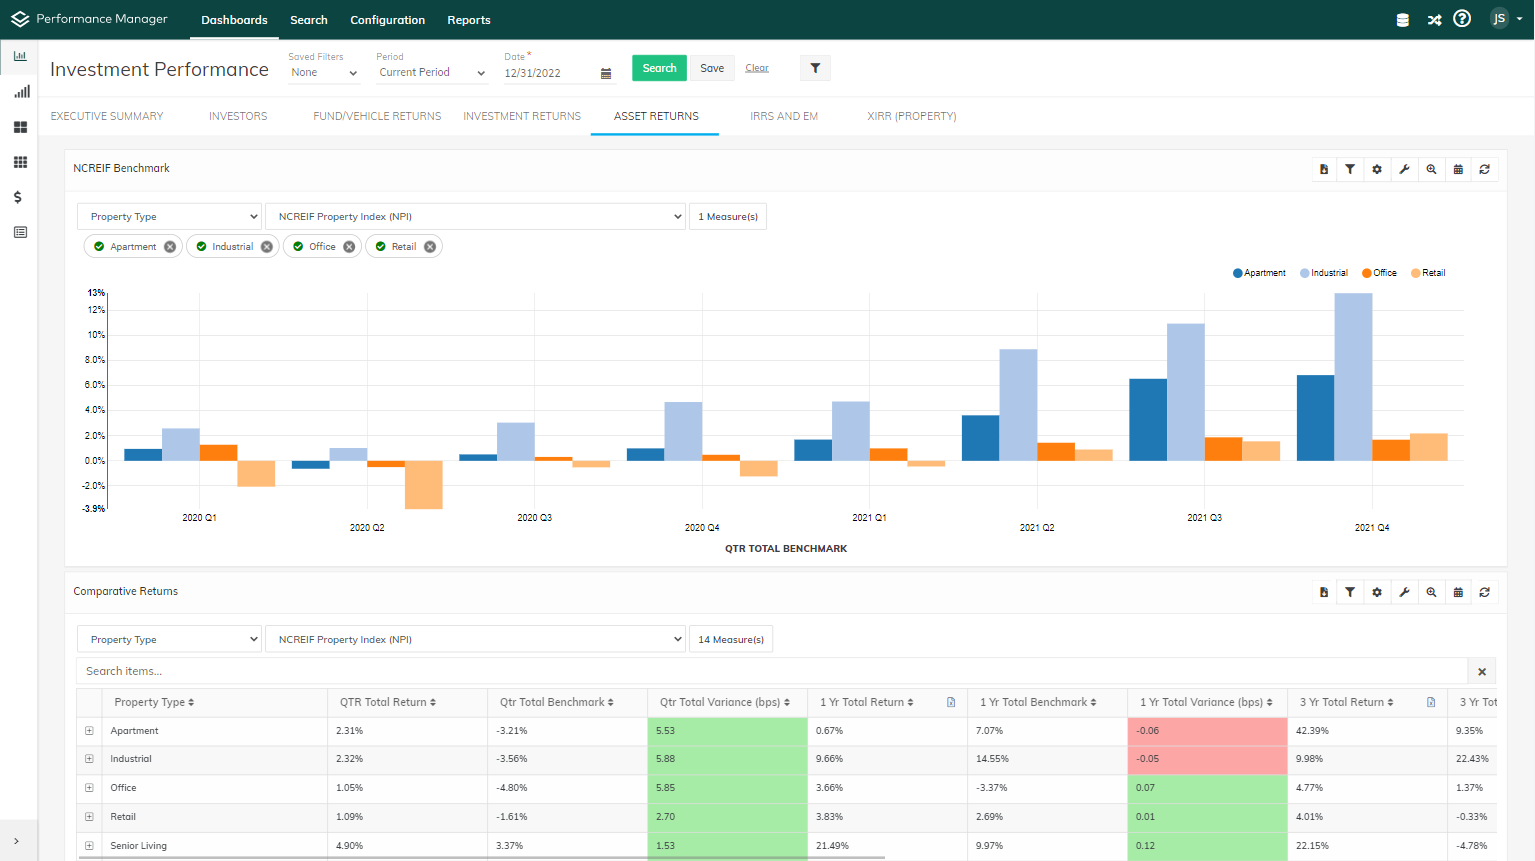Refresh the Comparative Returns panel
1535x861 pixels.
[1485, 592]
